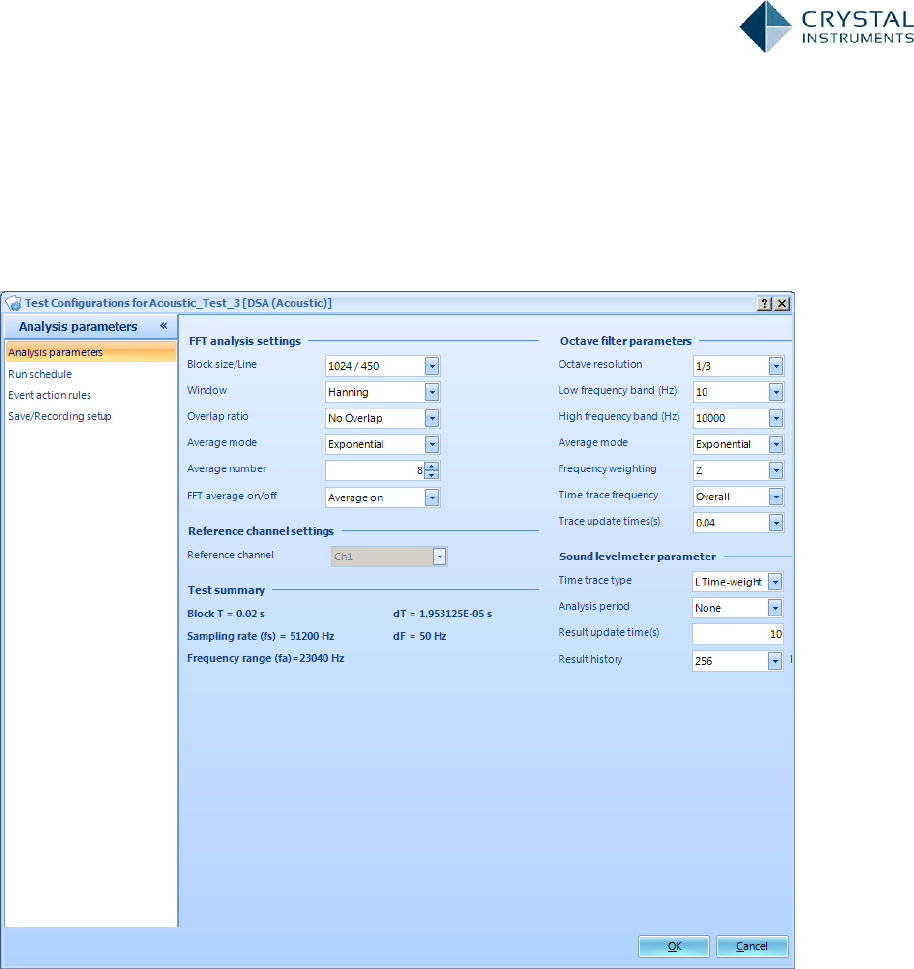The width and height of the screenshot is (914, 969).
Task: Click the Sampling rate 51200 Hz text
Action: (x=260, y=636)
